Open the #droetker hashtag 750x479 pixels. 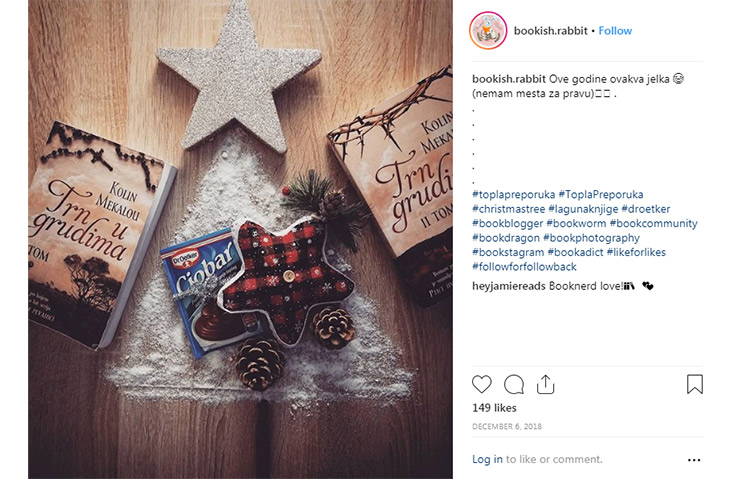pos(646,209)
